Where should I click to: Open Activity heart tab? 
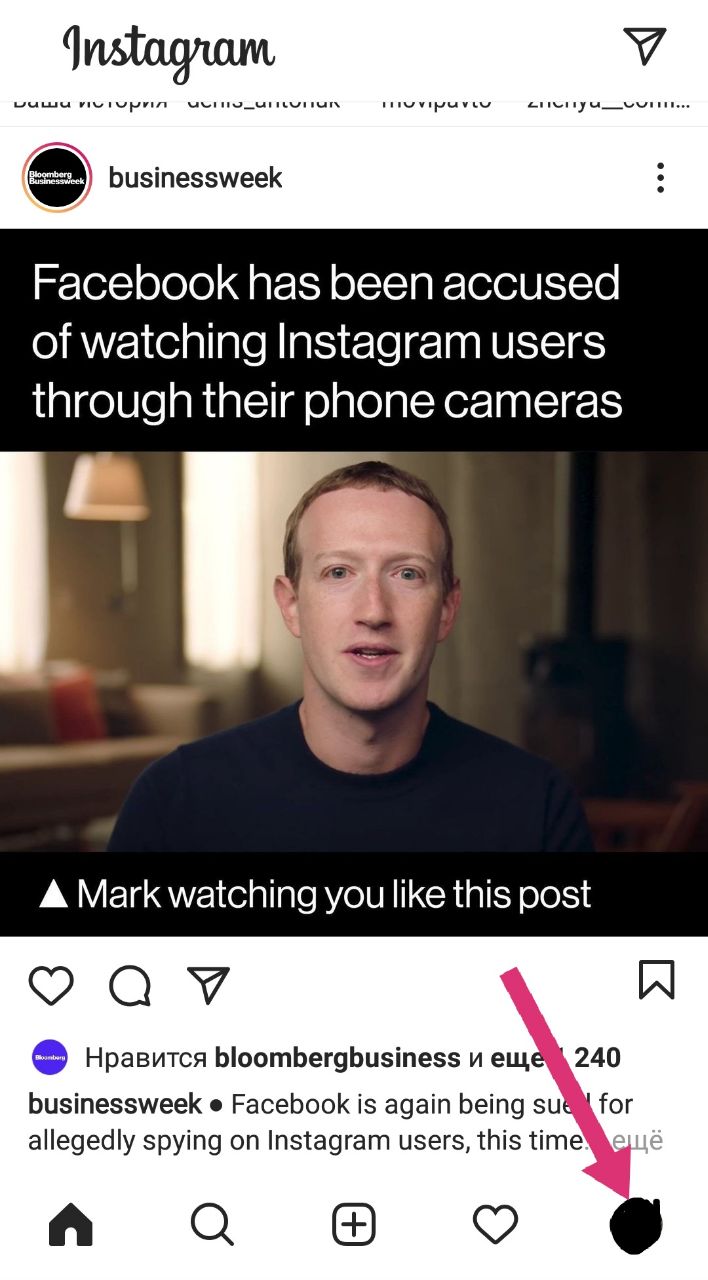[x=495, y=1224]
